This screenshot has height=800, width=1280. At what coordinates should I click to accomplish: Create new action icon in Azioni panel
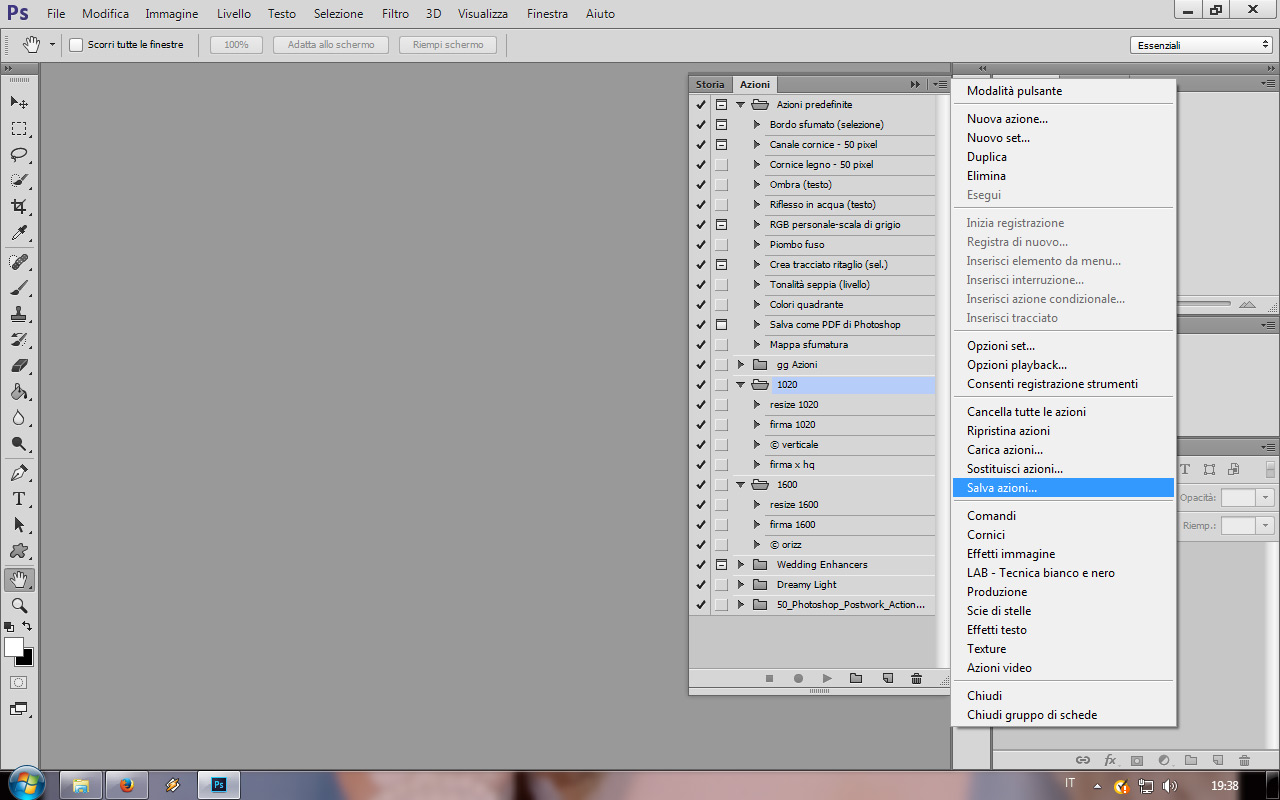887,678
